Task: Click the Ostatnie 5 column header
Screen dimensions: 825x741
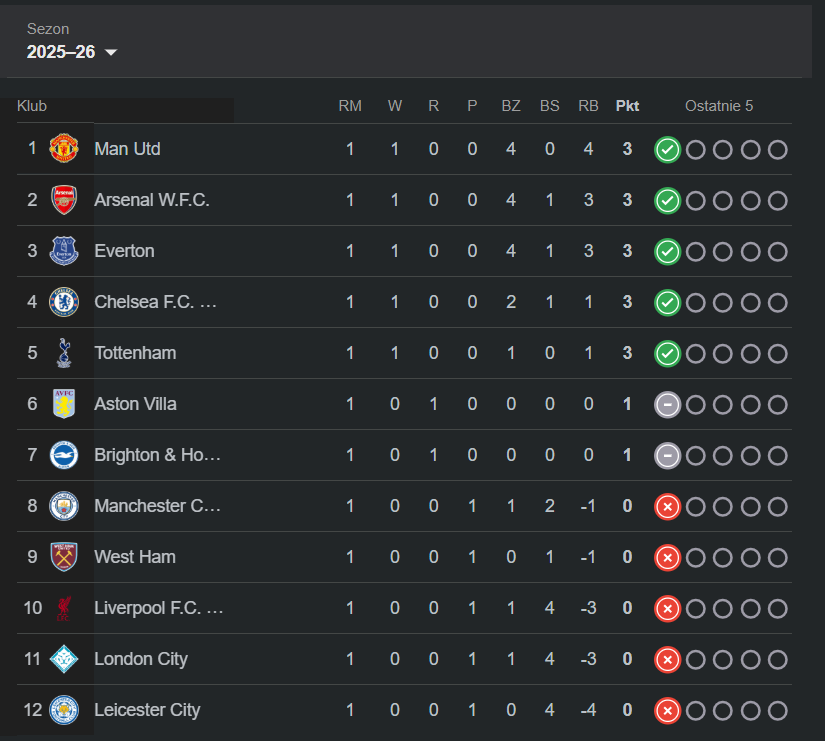Action: pos(719,106)
